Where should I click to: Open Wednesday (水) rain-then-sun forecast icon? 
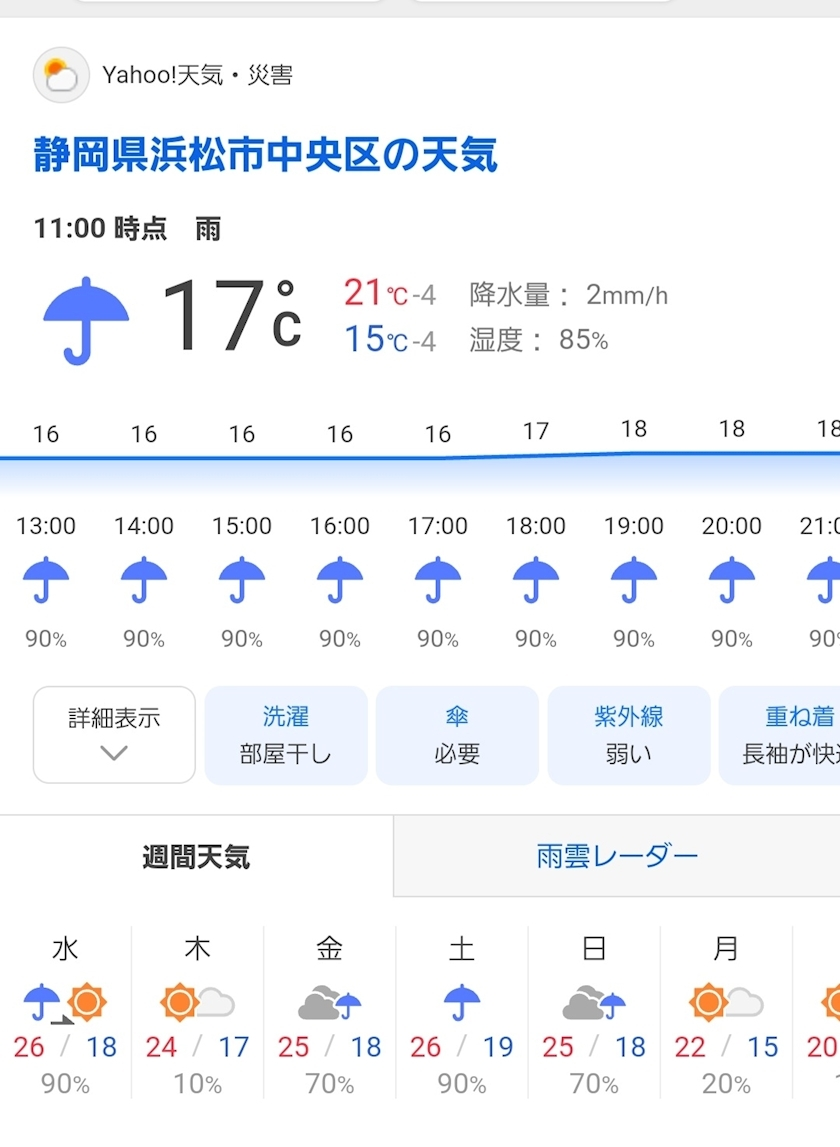point(65,1002)
